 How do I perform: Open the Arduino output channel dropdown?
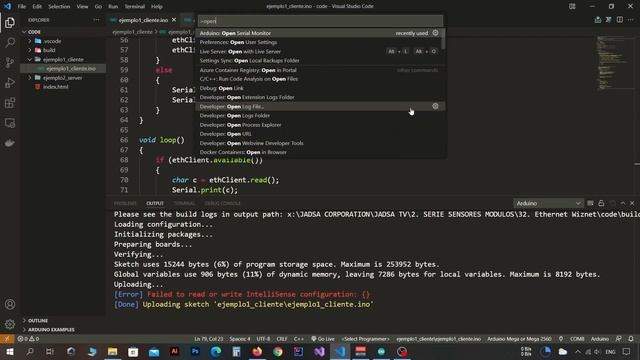(x=548, y=203)
